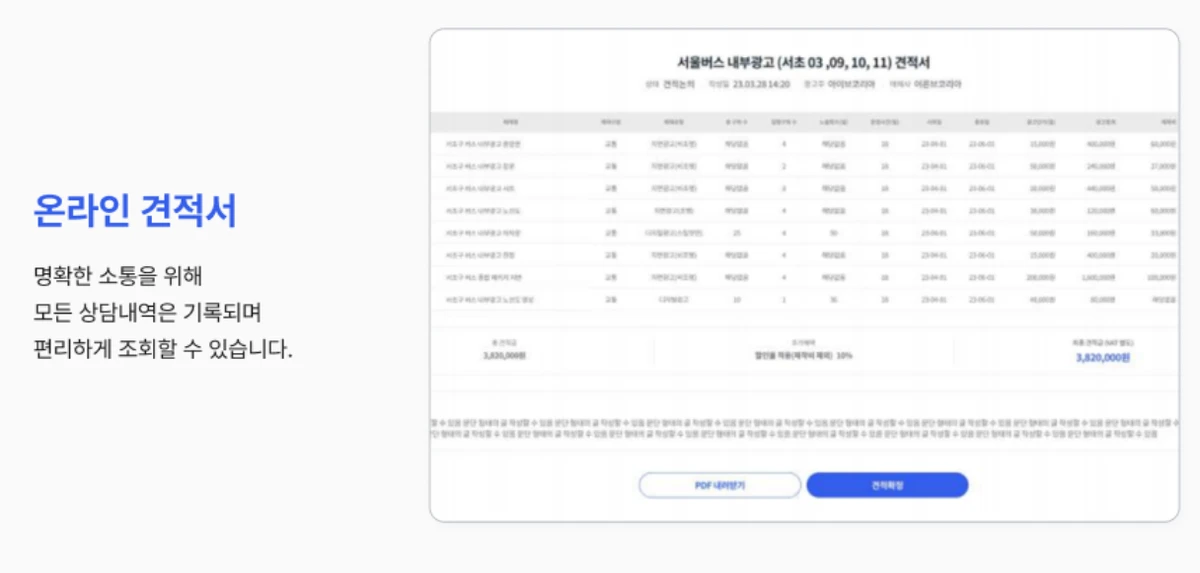Image resolution: width=1200 pixels, height=573 pixels.
Task: Click the 편리하게 조회할 수 있습니다 line
Action: [162, 351]
